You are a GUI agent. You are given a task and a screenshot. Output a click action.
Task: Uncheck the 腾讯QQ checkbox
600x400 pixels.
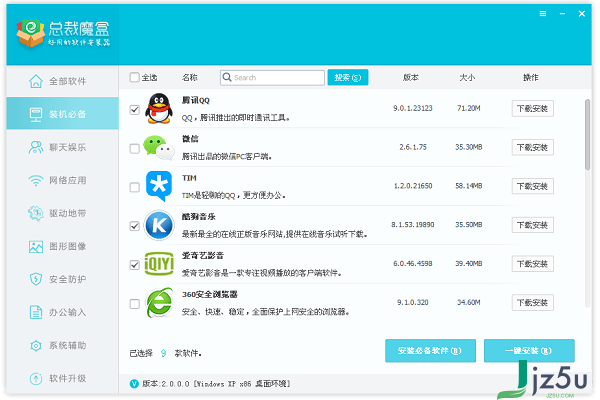pyautogui.click(x=134, y=110)
